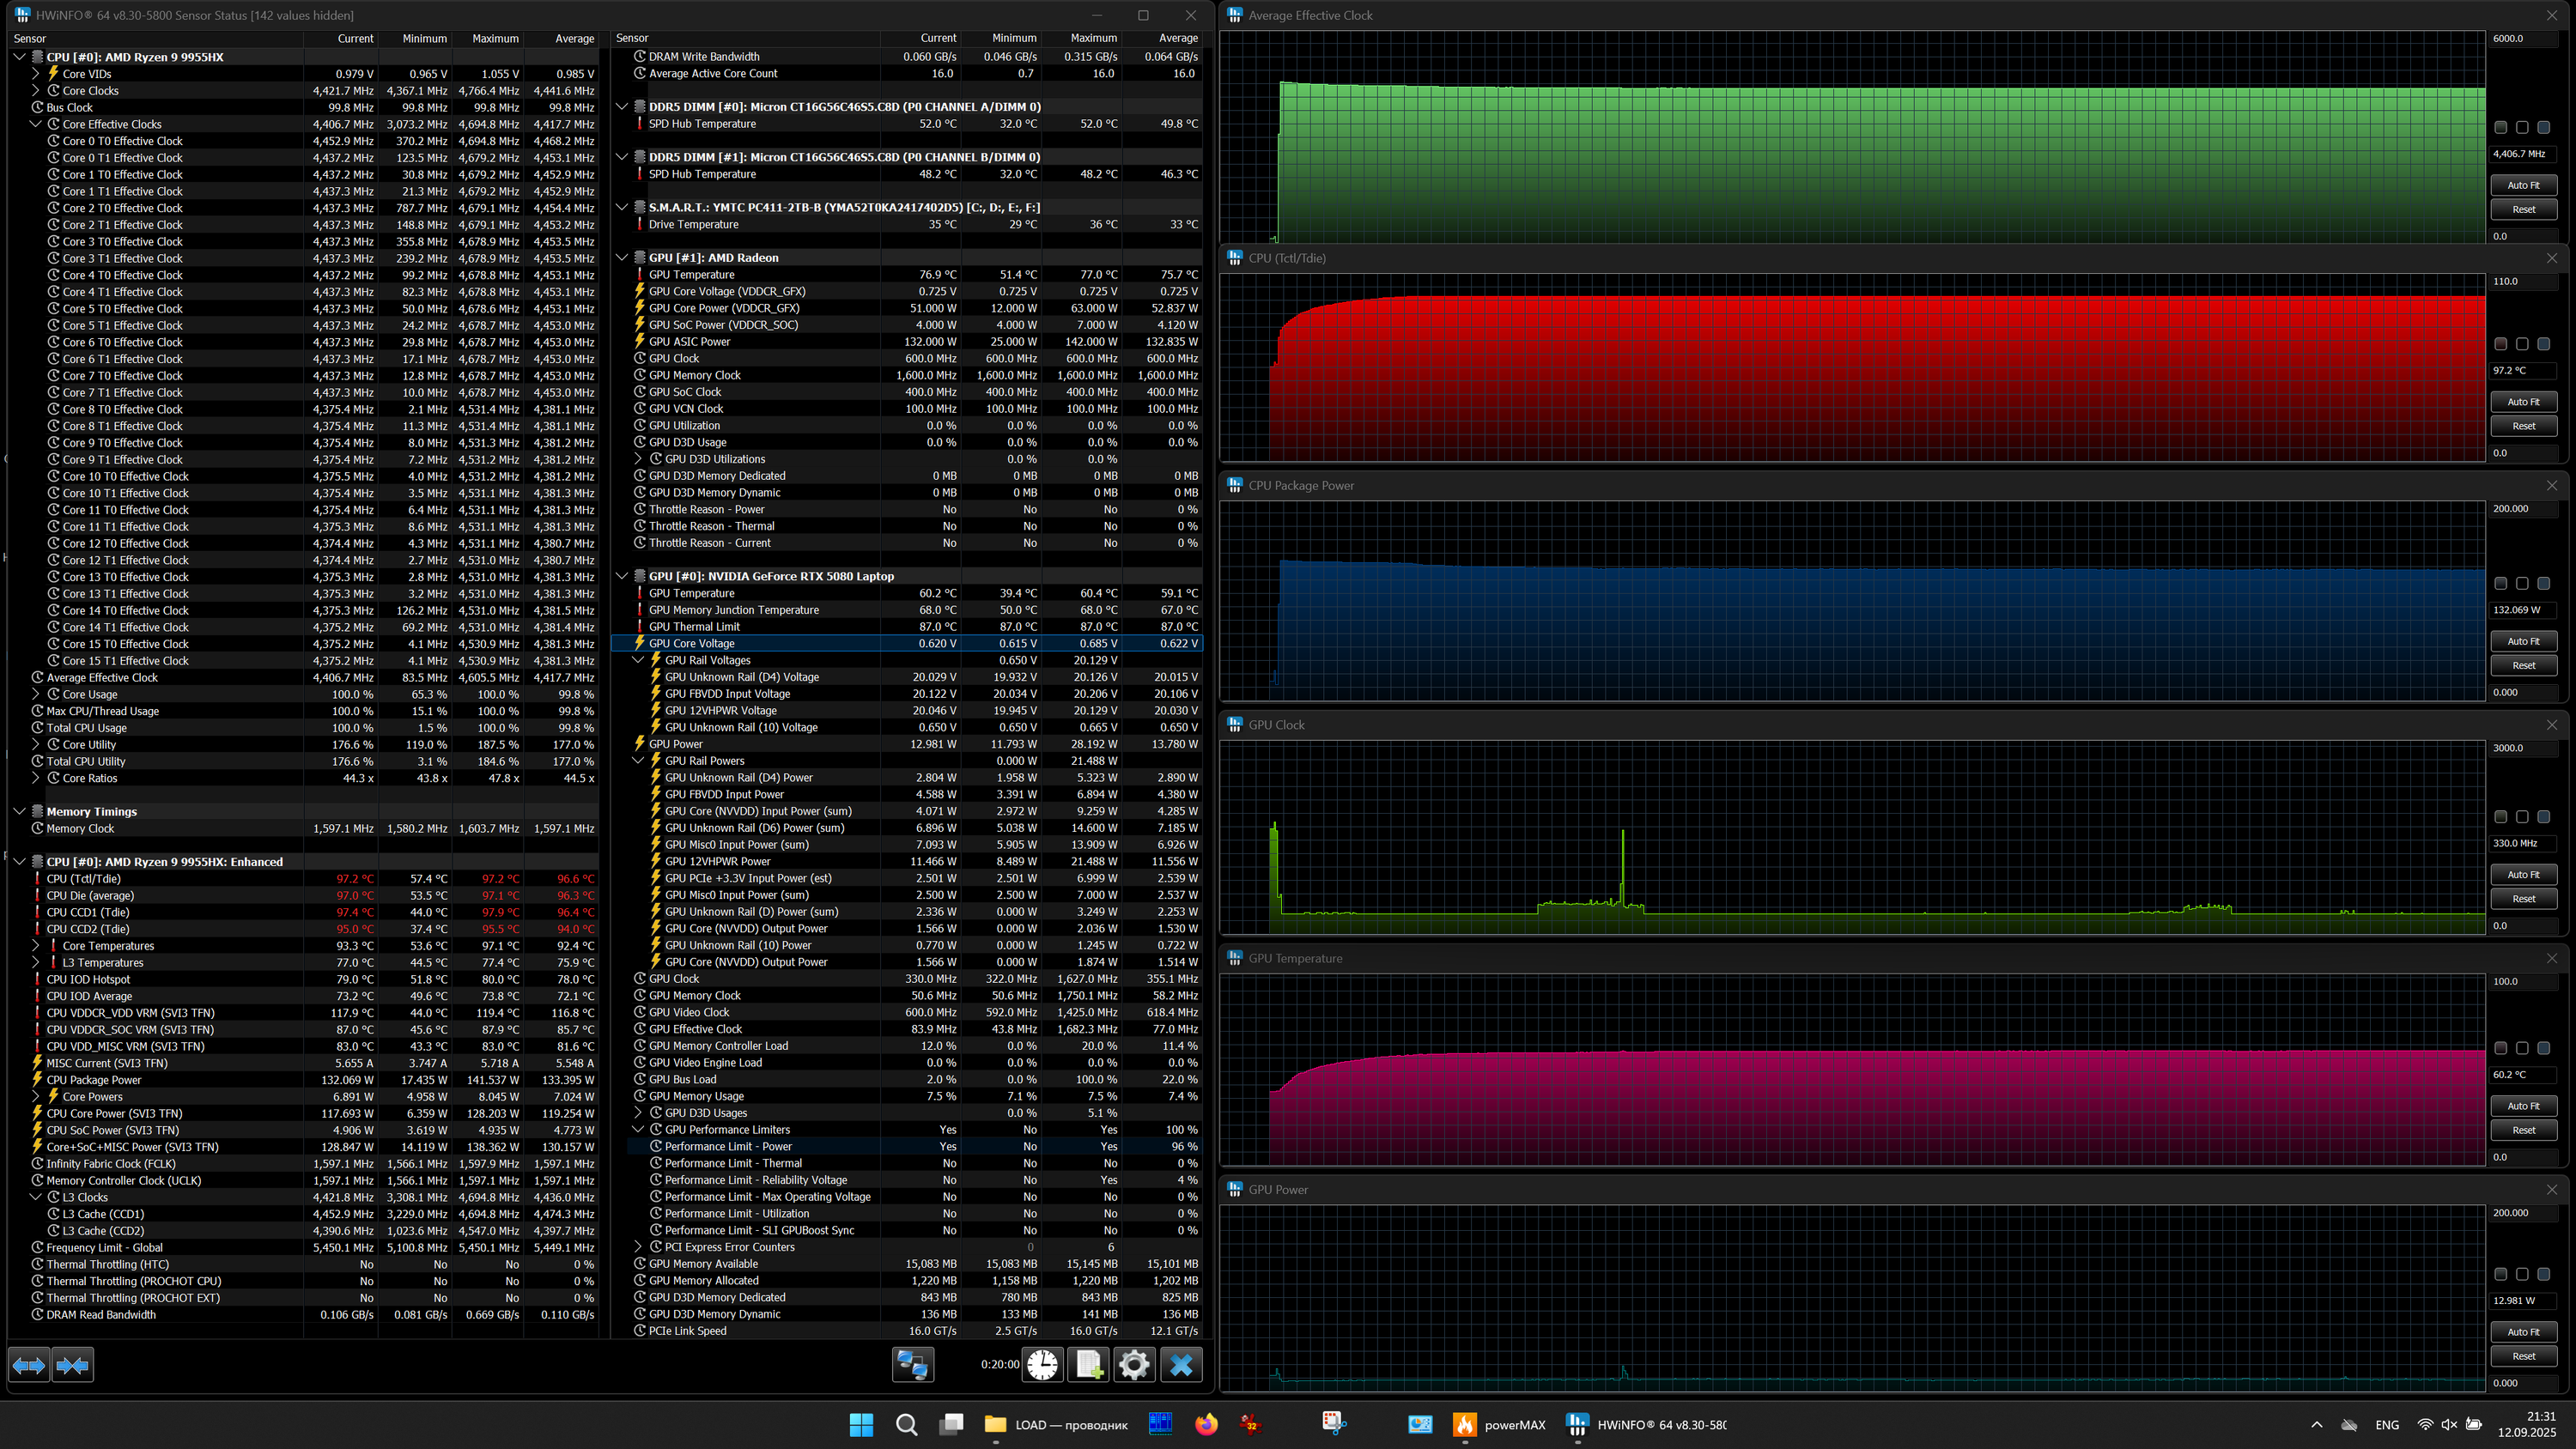Click the expand layout arrows button
The height and width of the screenshot is (1449, 2576).
click(x=29, y=1365)
